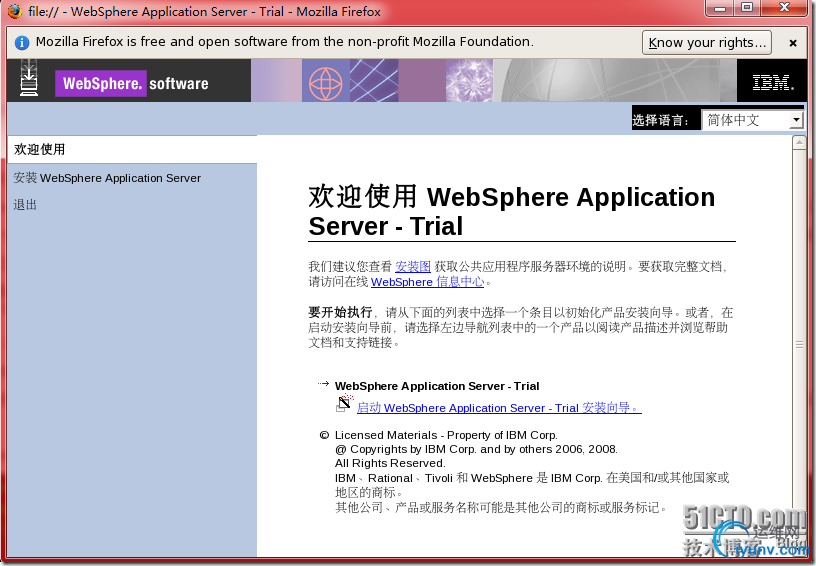This screenshot has width=816, height=566.
Task: Click the vertical scrollbar thumb grip
Action: (x=799, y=344)
